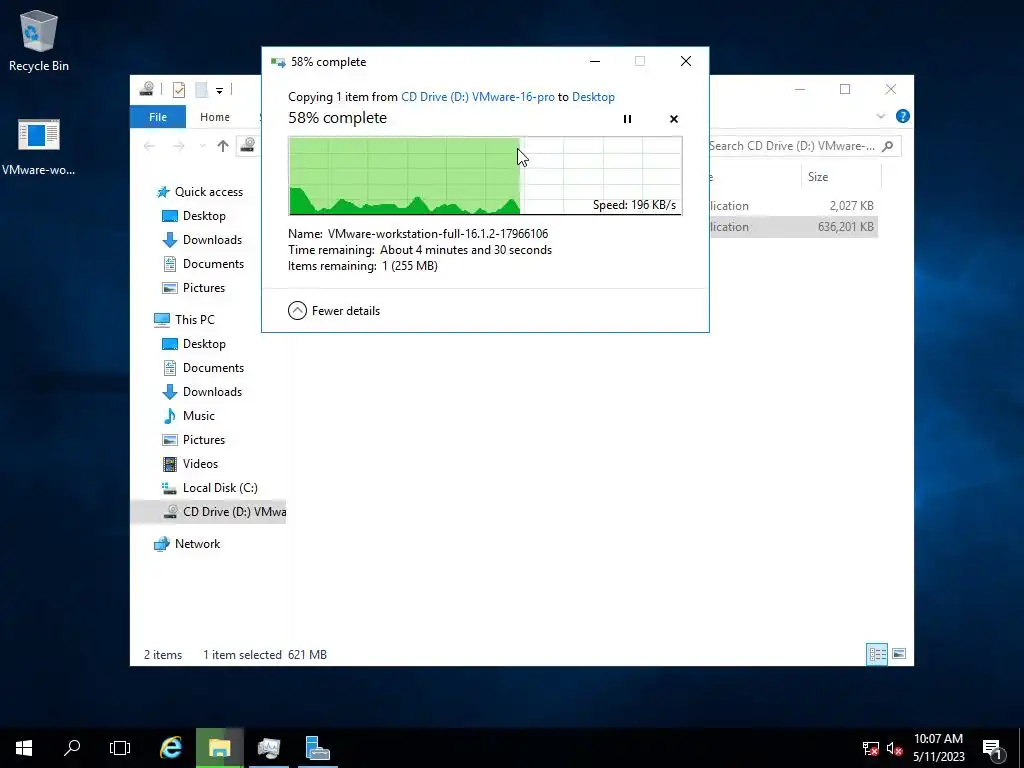The width and height of the screenshot is (1024, 768).
Task: Open the CD Drive (D:) VMware-16-pro source link
Action: click(x=477, y=97)
